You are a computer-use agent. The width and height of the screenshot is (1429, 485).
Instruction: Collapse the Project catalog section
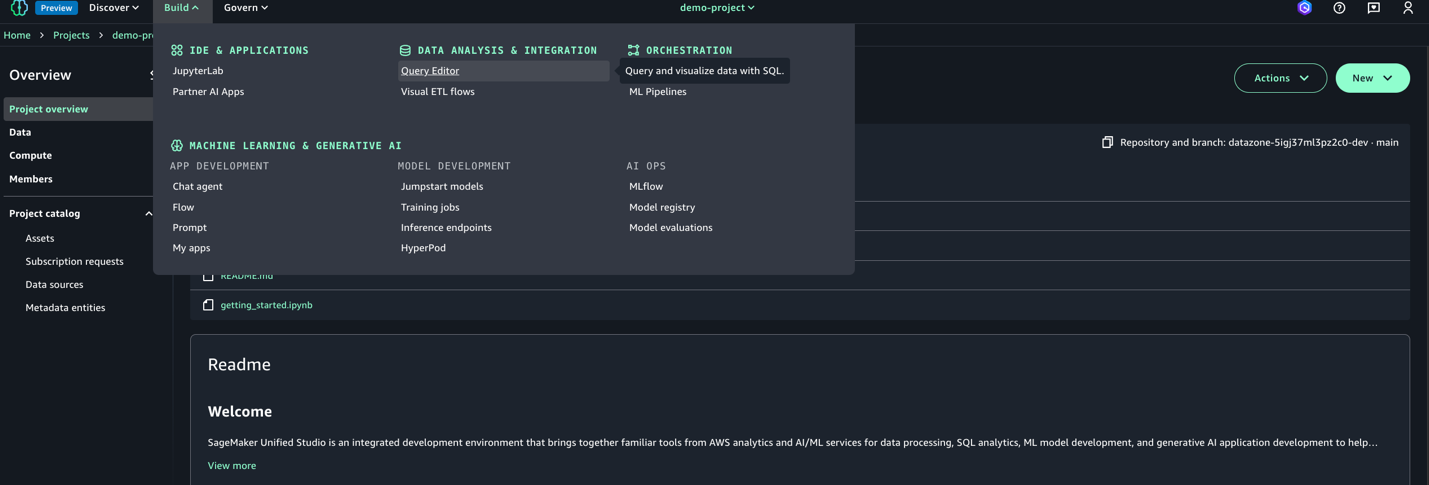pos(148,214)
